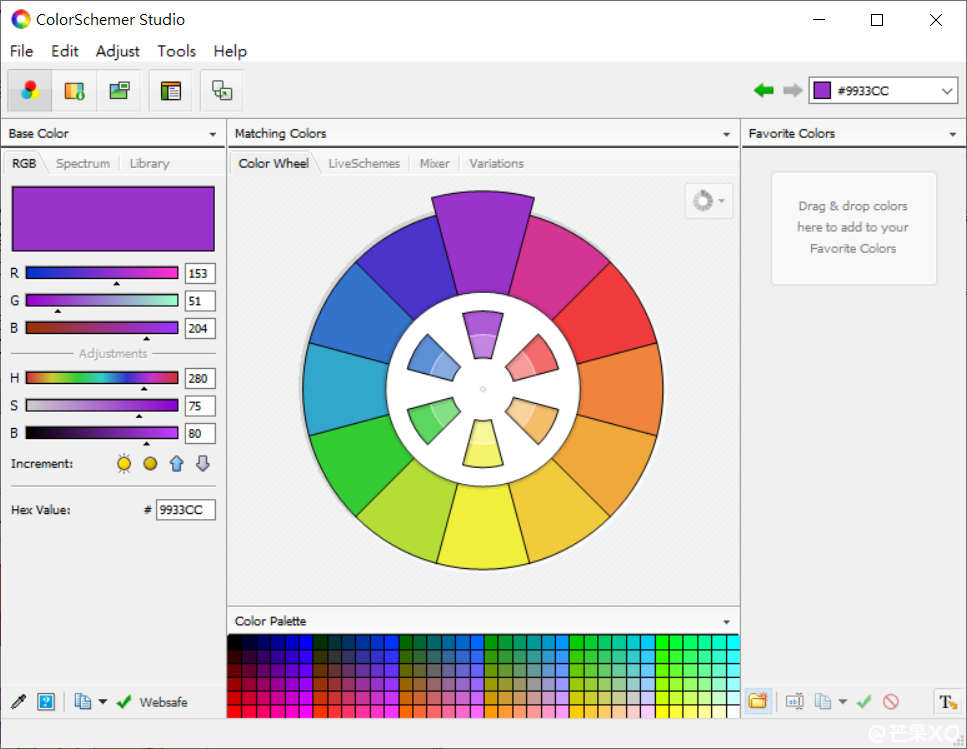The width and height of the screenshot is (967, 749).
Task: Click the R red channel slider
Action: pyautogui.click(x=102, y=273)
